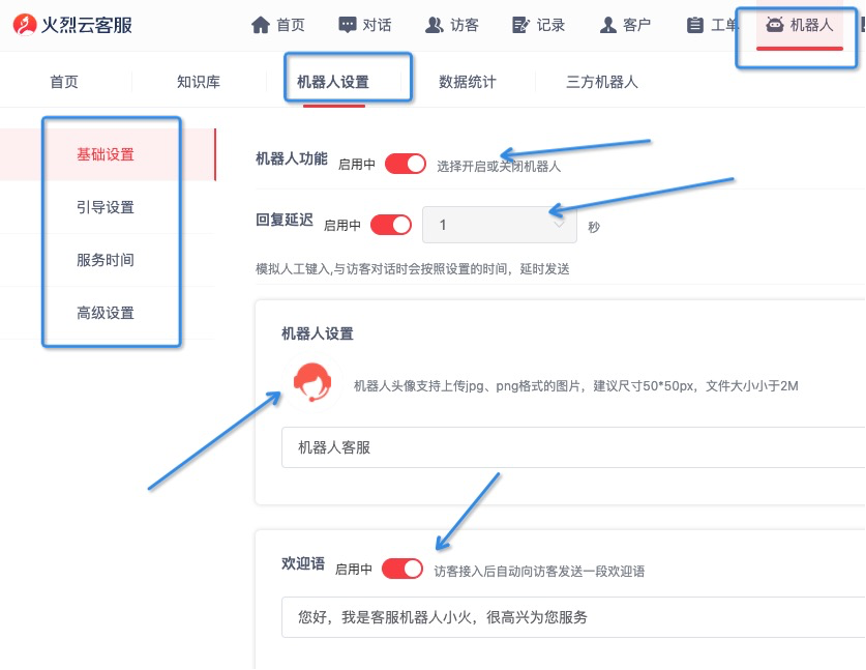The width and height of the screenshot is (866, 670).
Task: Switch to the sub-navigation 首页 tab
Action: (x=64, y=82)
